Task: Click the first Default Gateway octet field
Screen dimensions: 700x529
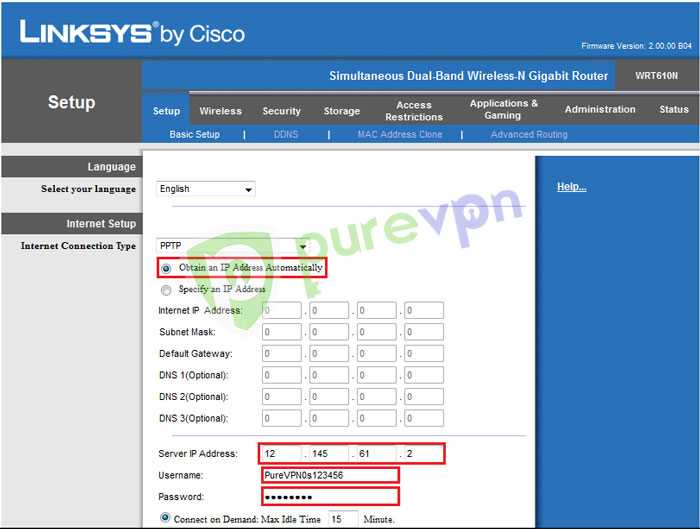Action: tap(282, 354)
